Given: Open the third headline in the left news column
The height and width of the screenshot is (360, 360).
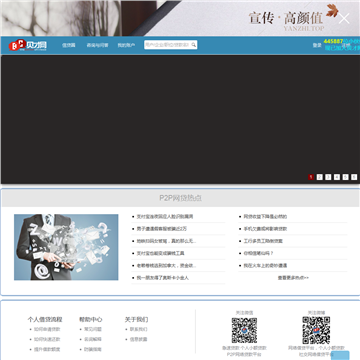Looking at the screenshot, I should (166, 241).
